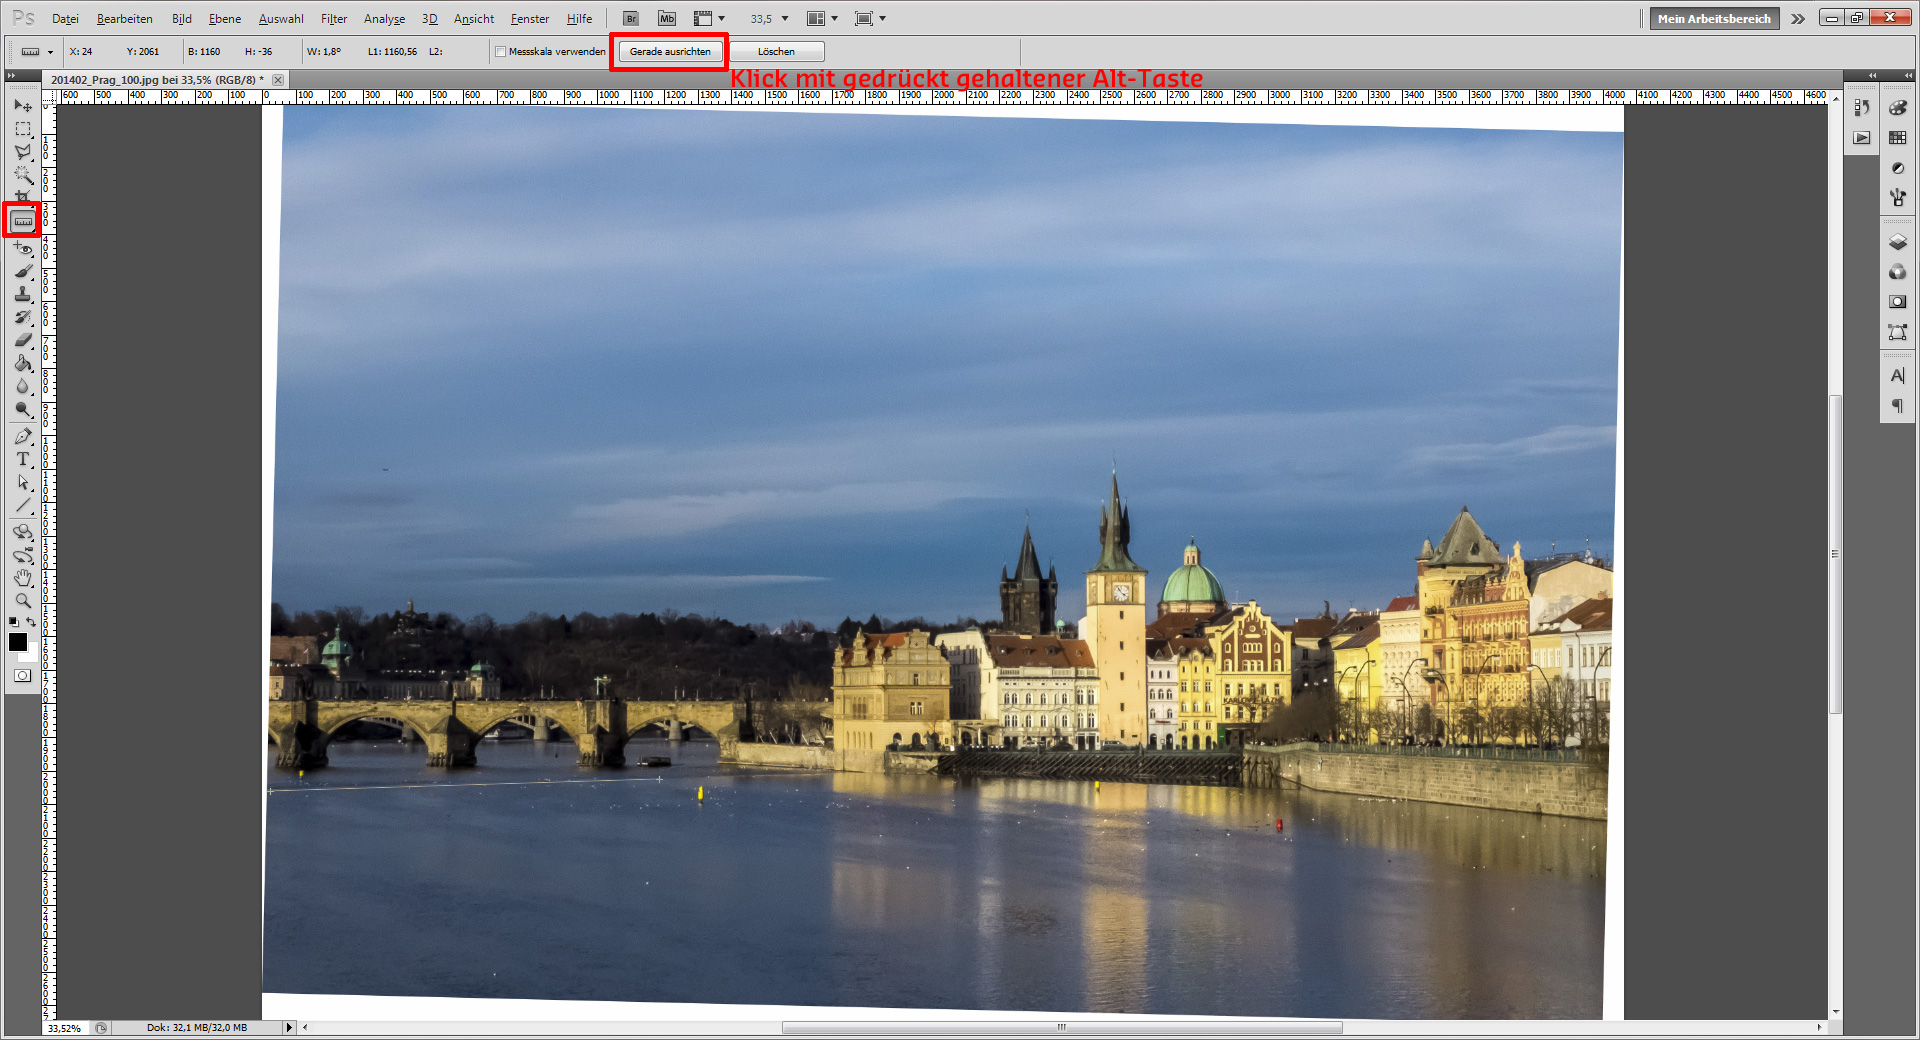
Task: Open the Filter menu
Action: (334, 18)
